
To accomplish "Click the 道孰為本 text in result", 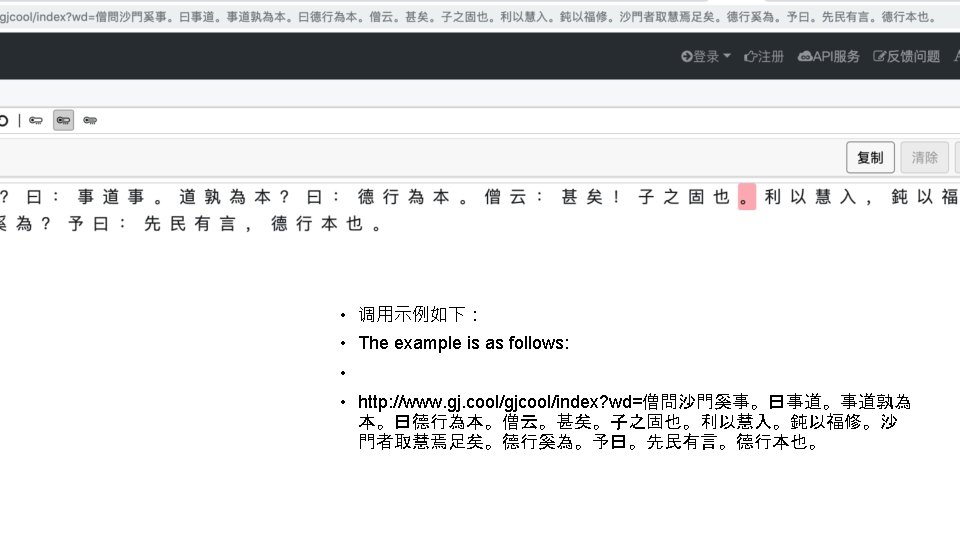I will (x=225, y=197).
